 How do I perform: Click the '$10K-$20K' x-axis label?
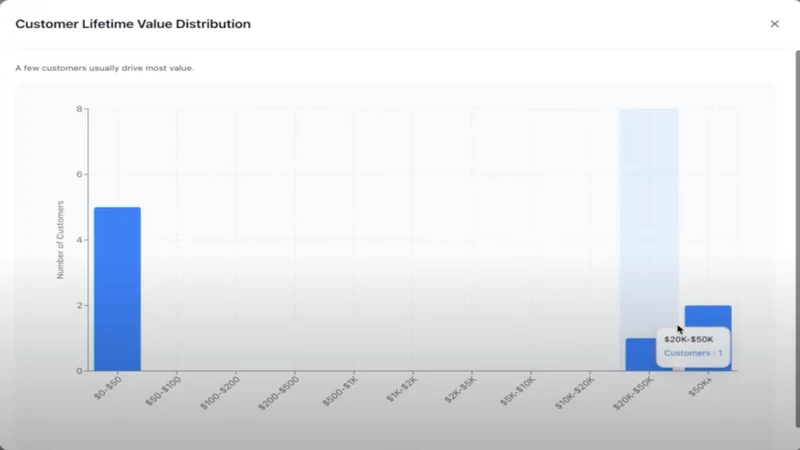[575, 393]
